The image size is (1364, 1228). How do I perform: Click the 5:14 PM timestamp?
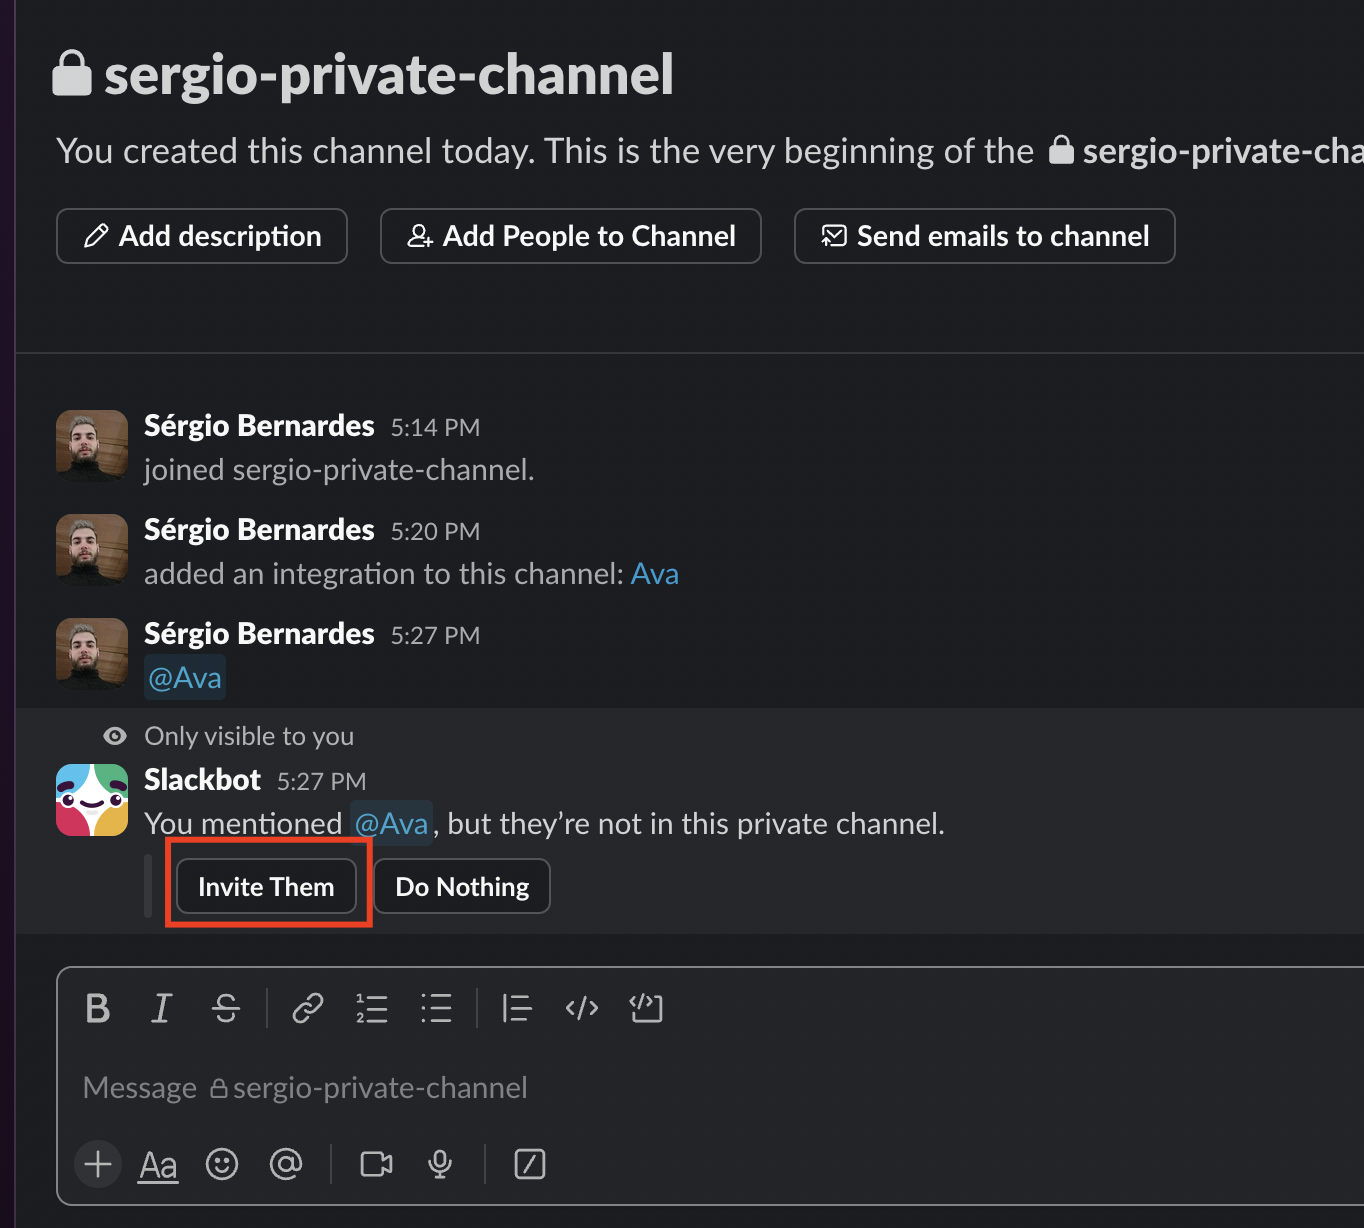(x=436, y=427)
